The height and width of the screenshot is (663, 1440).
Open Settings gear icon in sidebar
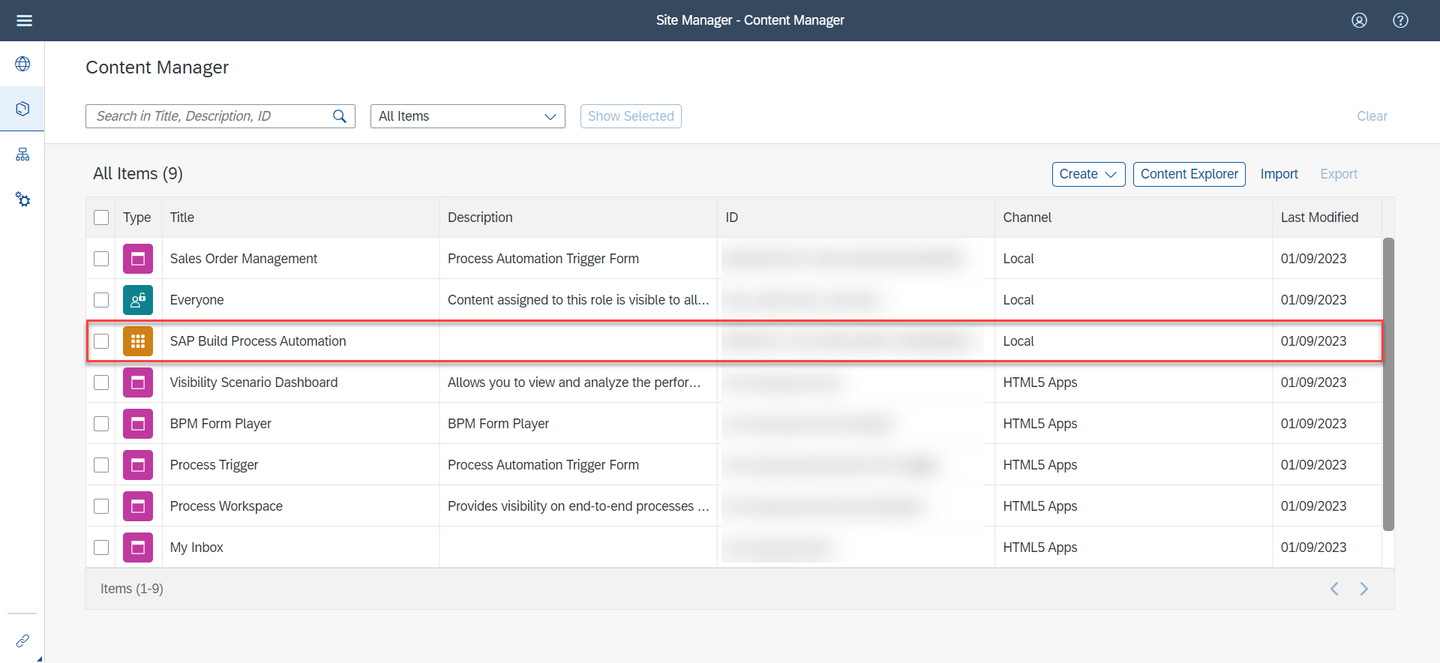coord(22,199)
